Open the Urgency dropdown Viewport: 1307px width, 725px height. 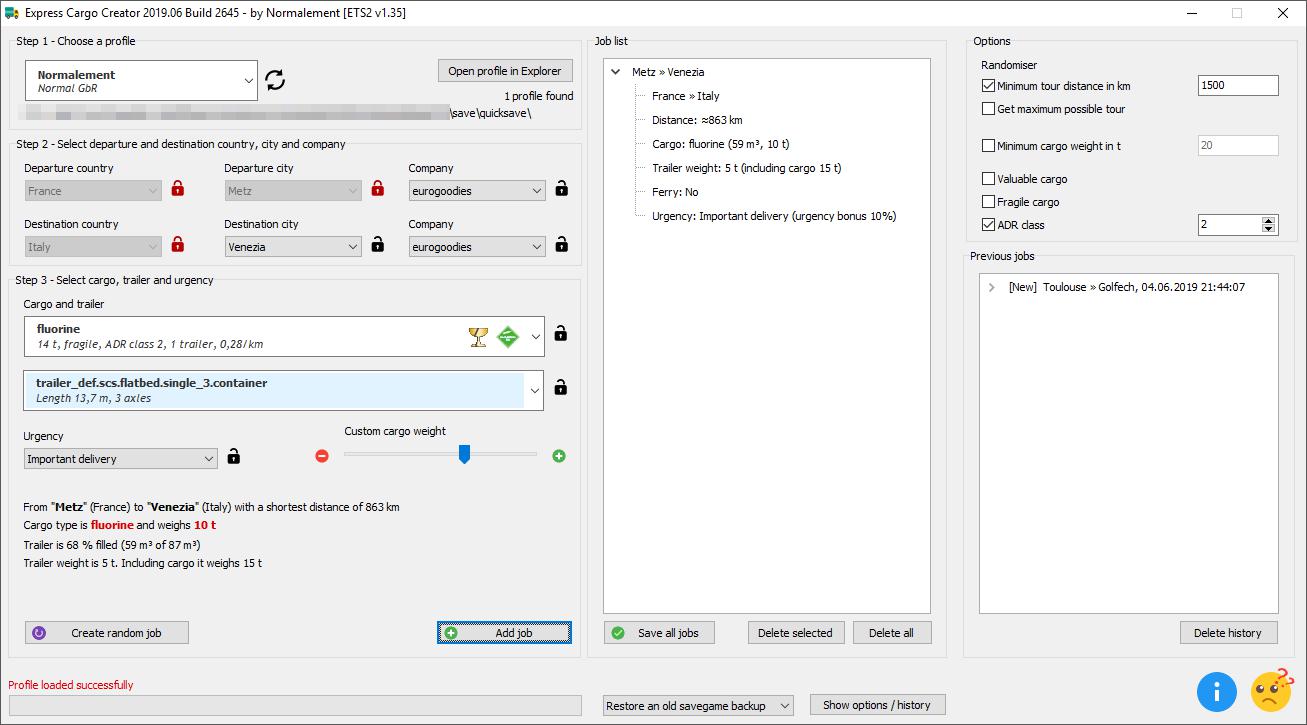pos(120,459)
